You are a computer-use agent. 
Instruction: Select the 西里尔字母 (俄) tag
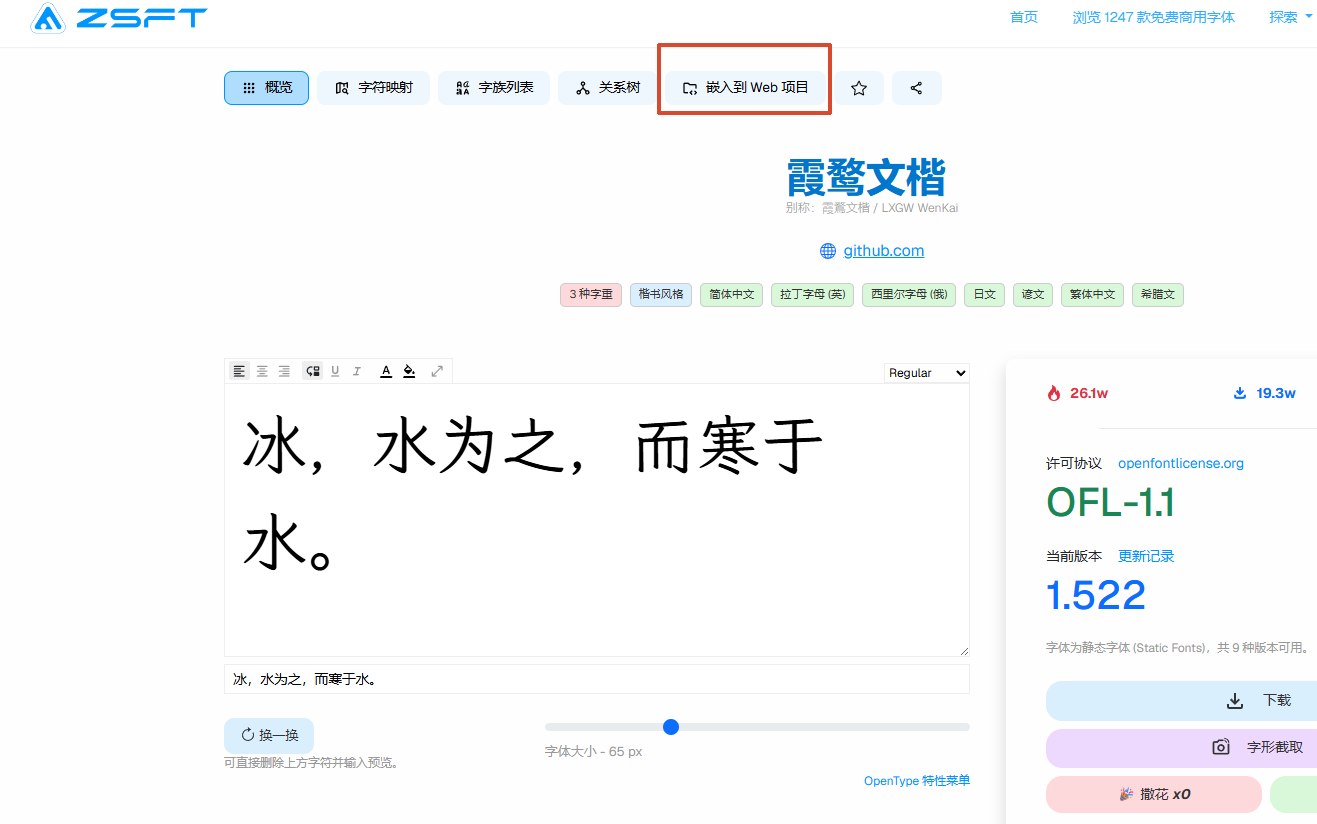click(x=909, y=295)
